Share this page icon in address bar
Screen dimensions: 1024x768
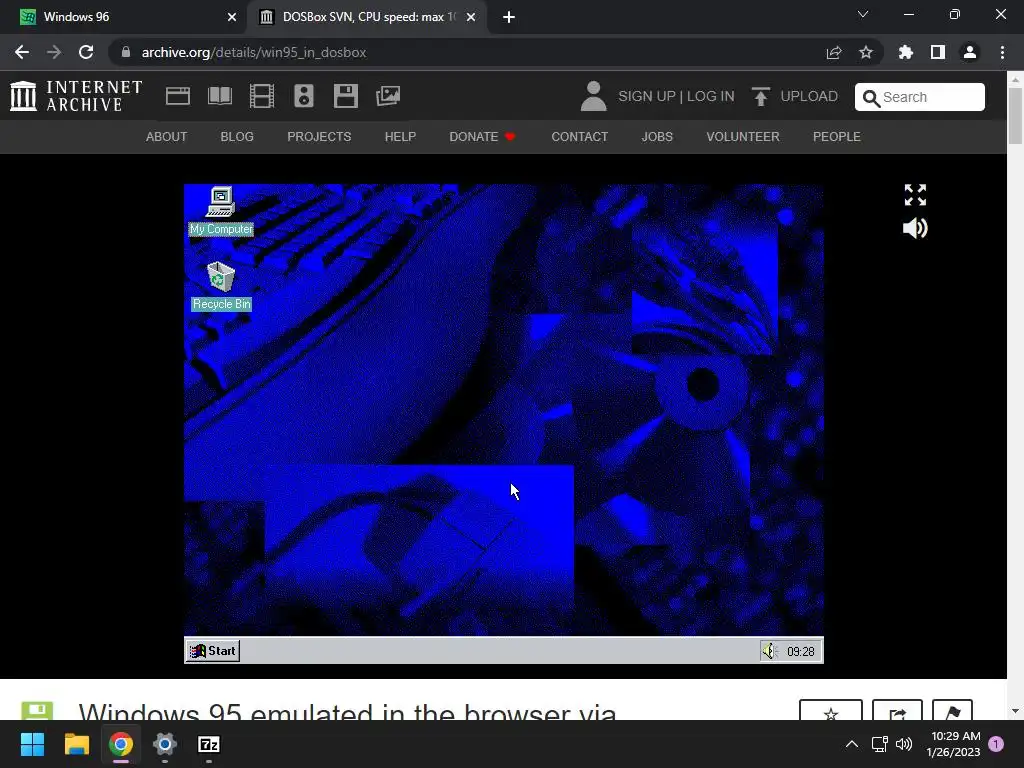pos(834,52)
